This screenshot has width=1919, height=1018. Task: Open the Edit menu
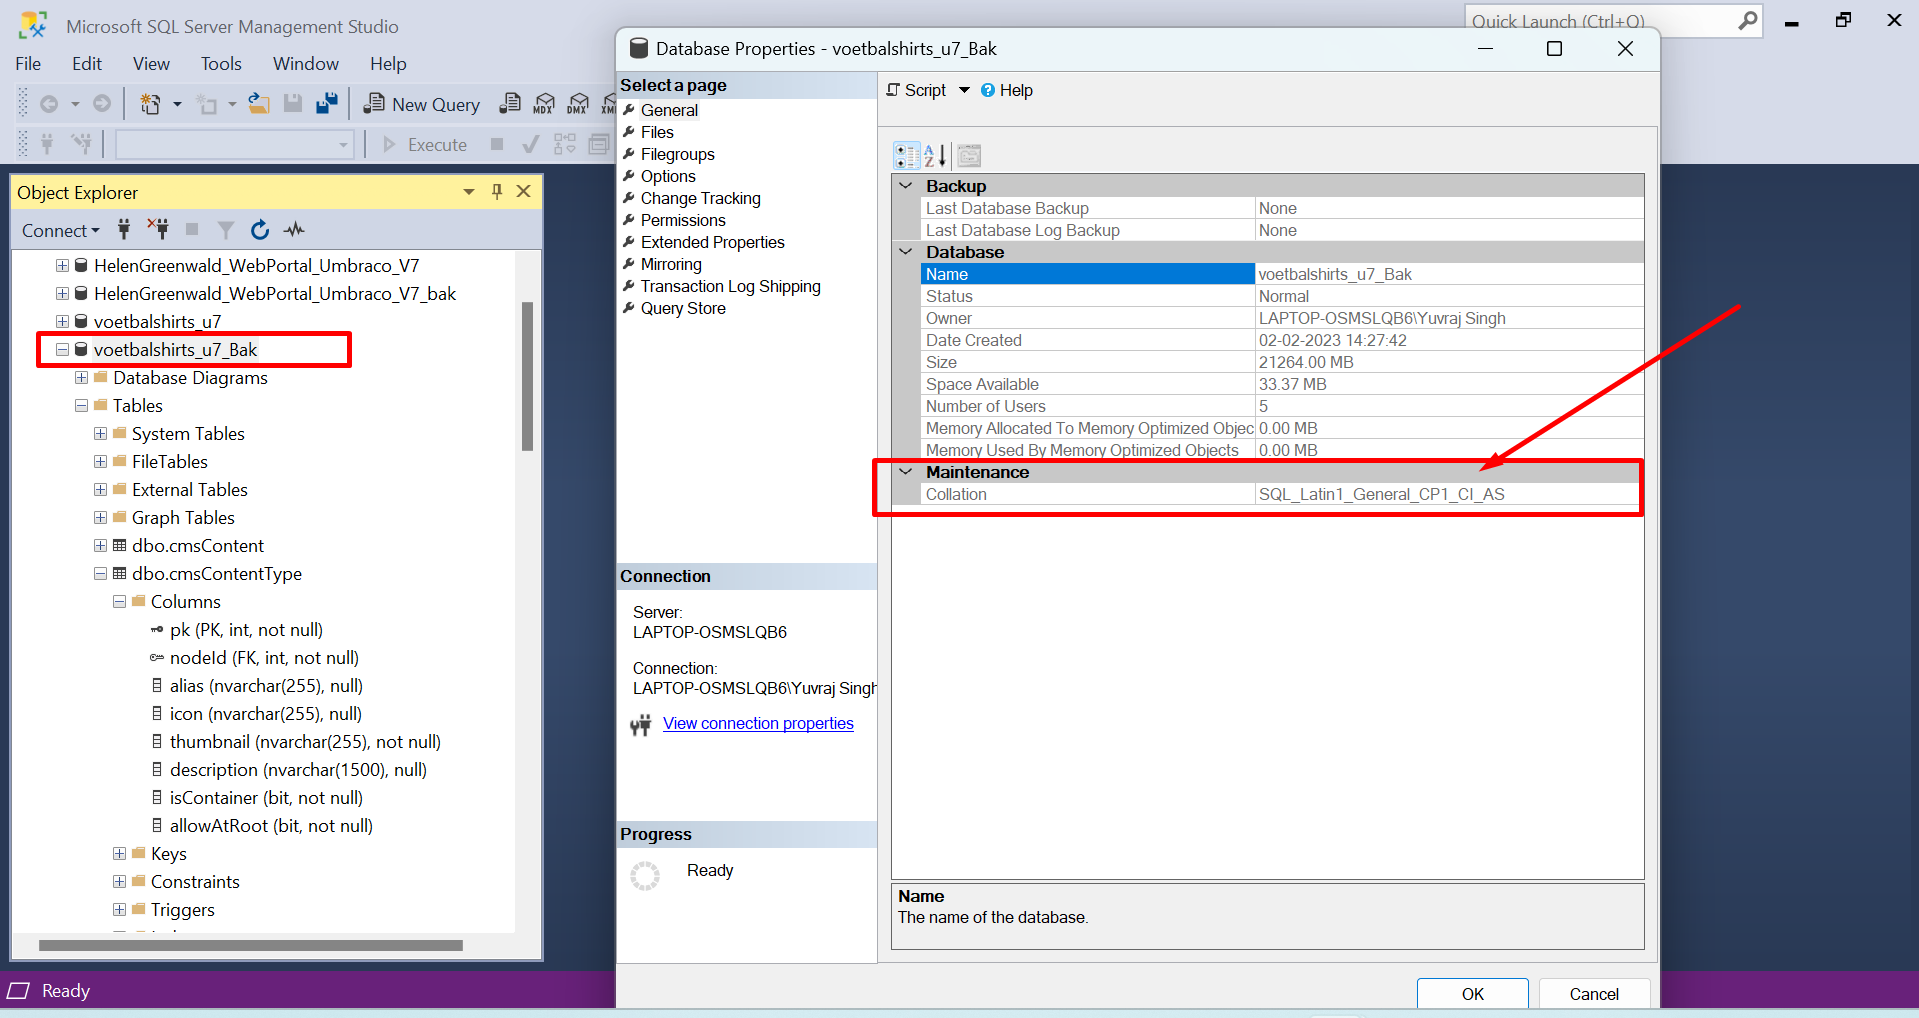[x=87, y=64]
